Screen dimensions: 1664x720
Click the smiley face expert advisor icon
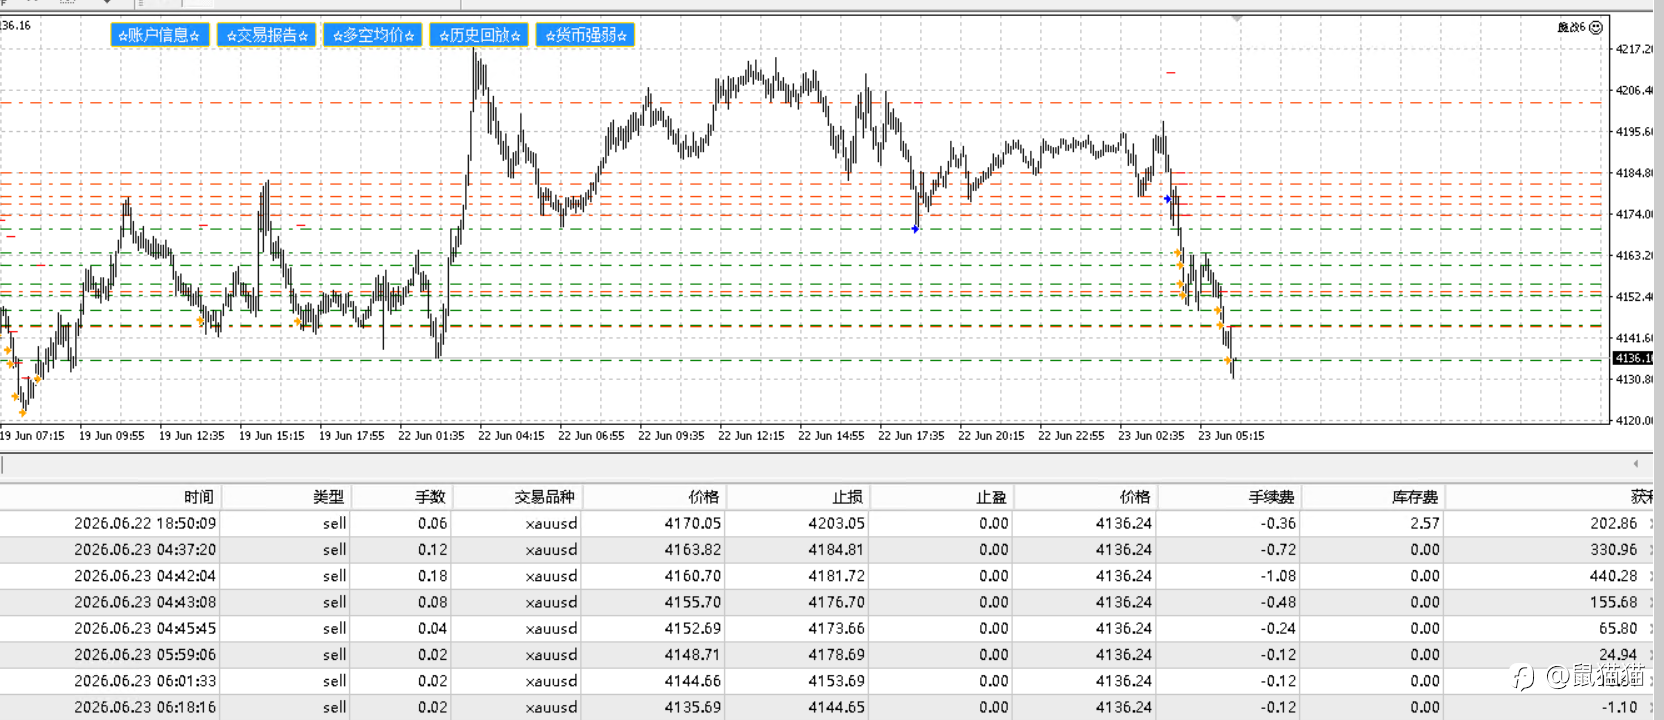pyautogui.click(x=1596, y=27)
